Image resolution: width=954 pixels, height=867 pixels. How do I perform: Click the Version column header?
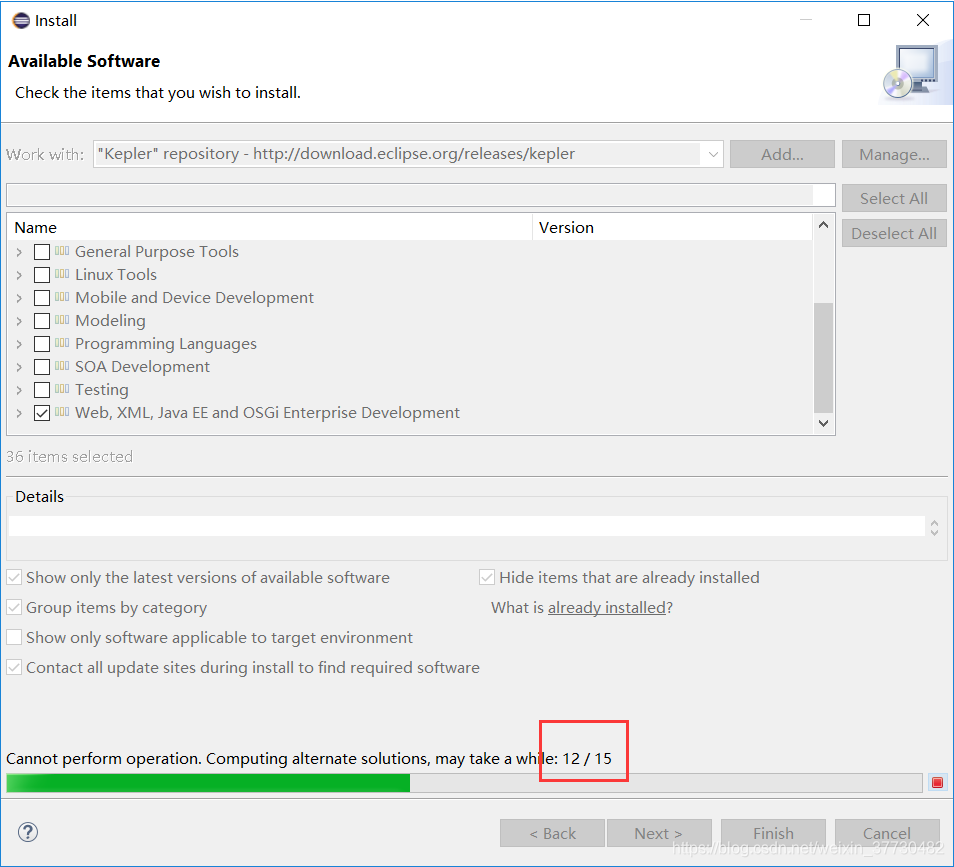pos(672,227)
